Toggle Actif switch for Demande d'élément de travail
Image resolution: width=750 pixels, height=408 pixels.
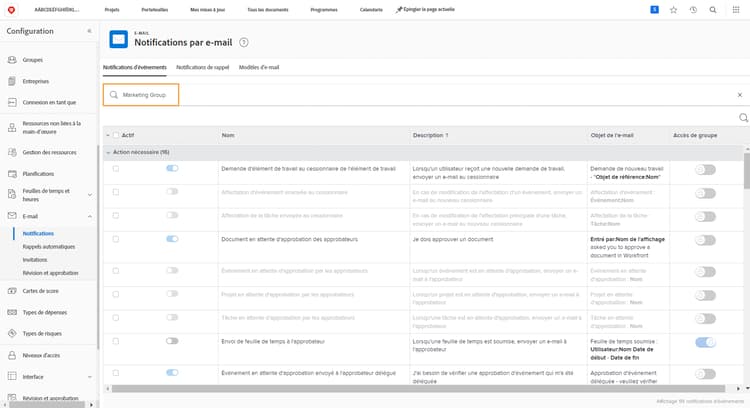pos(172,168)
